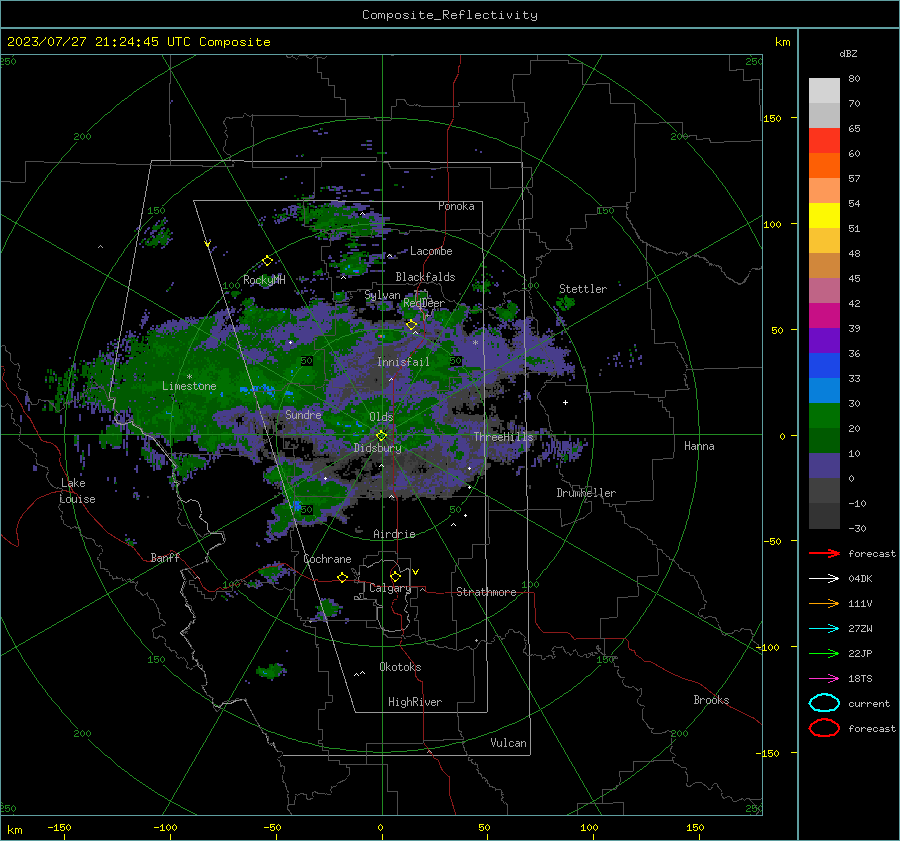This screenshot has width=900, height=841.
Task: Click the Calgary city label
Action: tap(390, 588)
